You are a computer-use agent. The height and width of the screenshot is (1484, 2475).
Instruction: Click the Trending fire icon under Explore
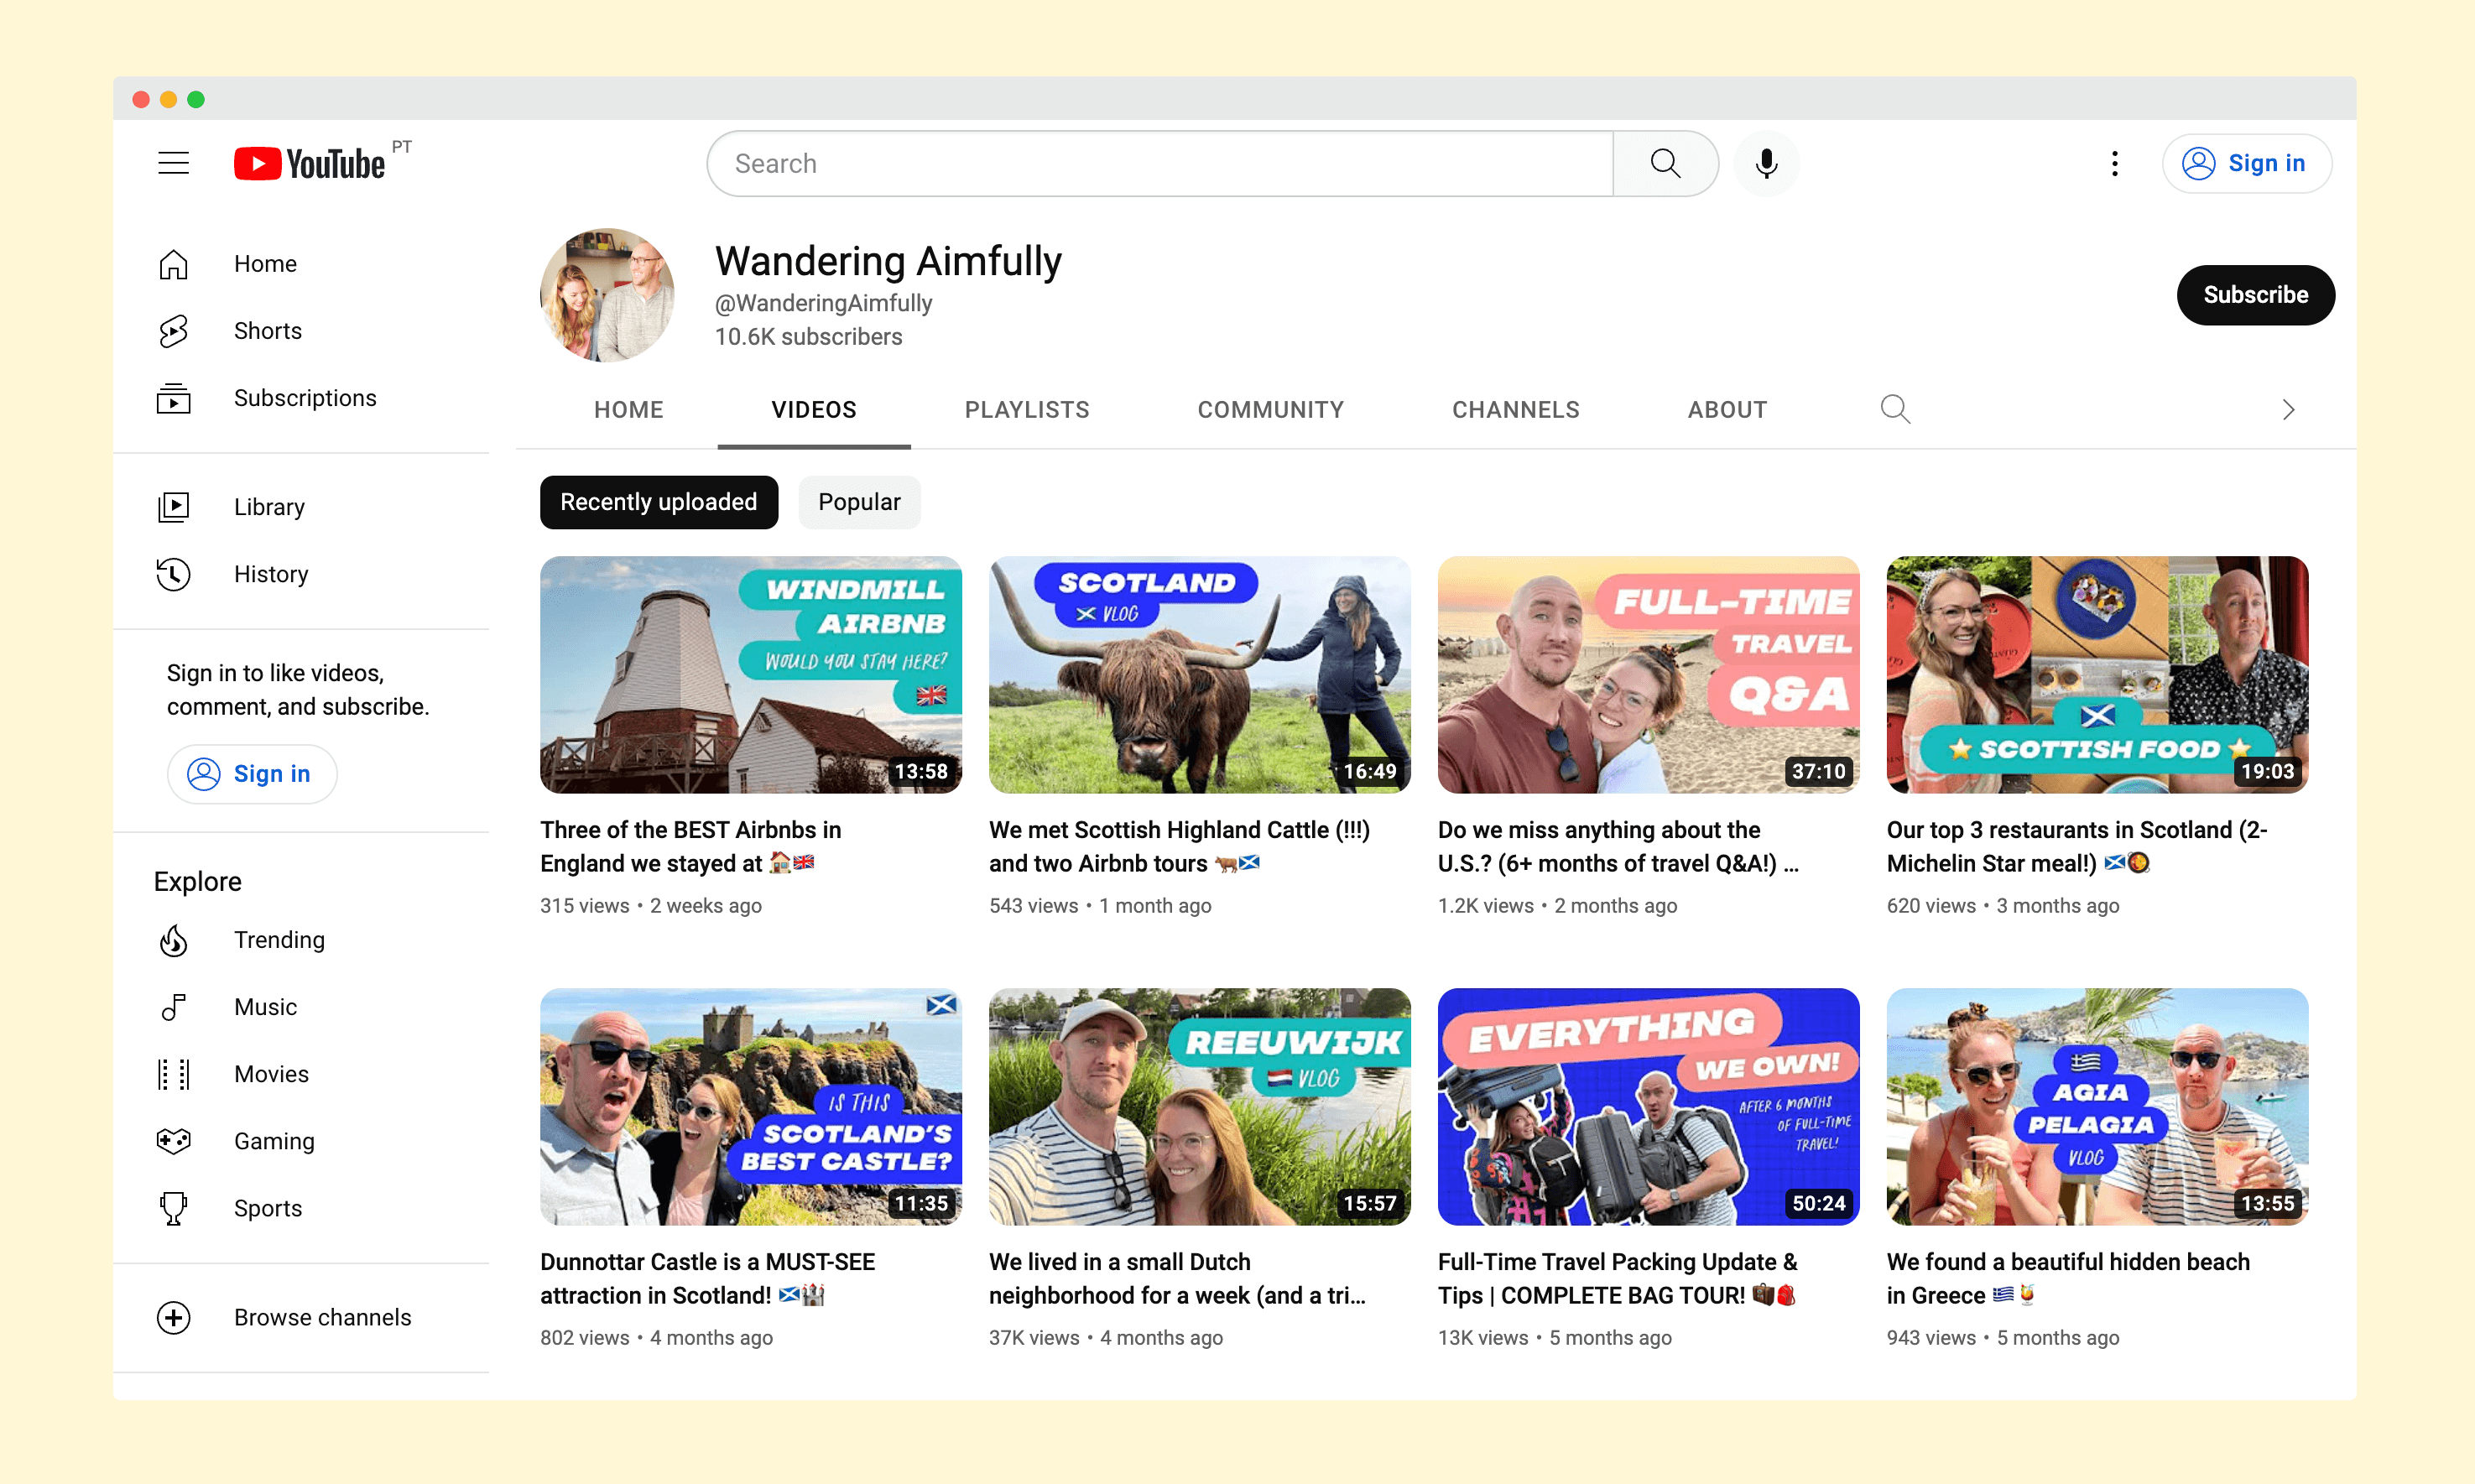pyautogui.click(x=174, y=940)
